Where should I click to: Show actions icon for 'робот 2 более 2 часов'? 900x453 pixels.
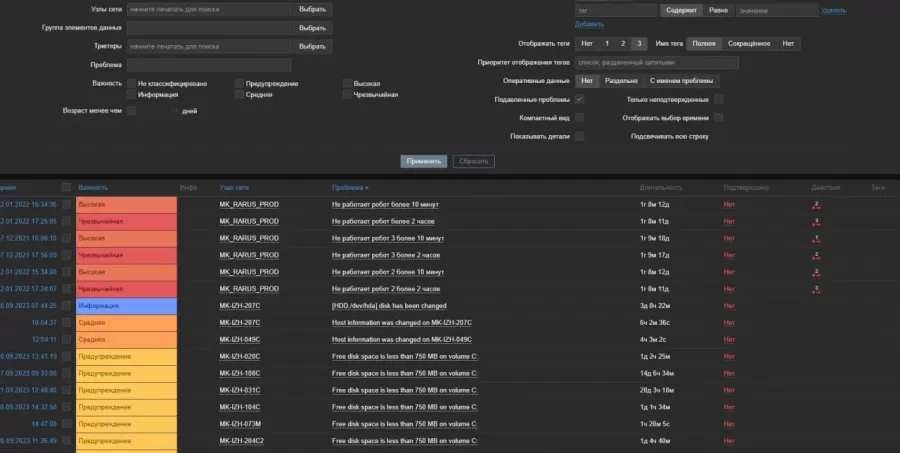pyautogui.click(x=816, y=289)
